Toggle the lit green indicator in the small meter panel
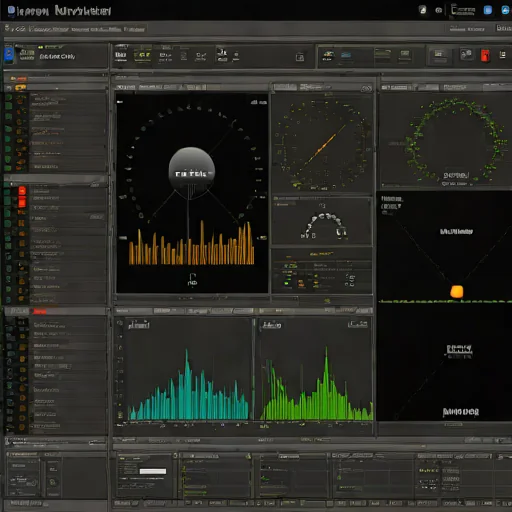The width and height of the screenshot is (512, 512). click(286, 283)
